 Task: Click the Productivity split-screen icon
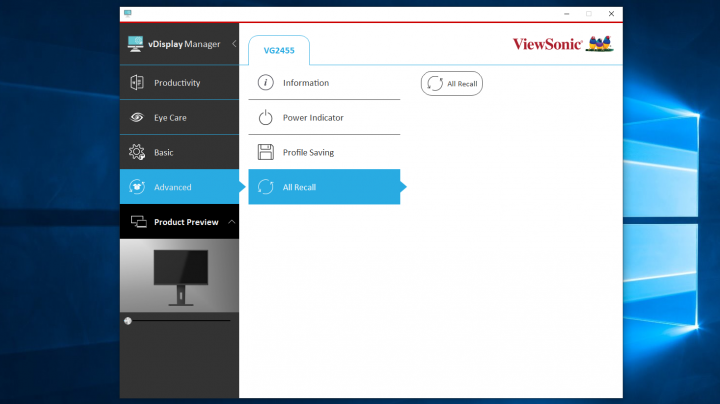tap(137, 83)
